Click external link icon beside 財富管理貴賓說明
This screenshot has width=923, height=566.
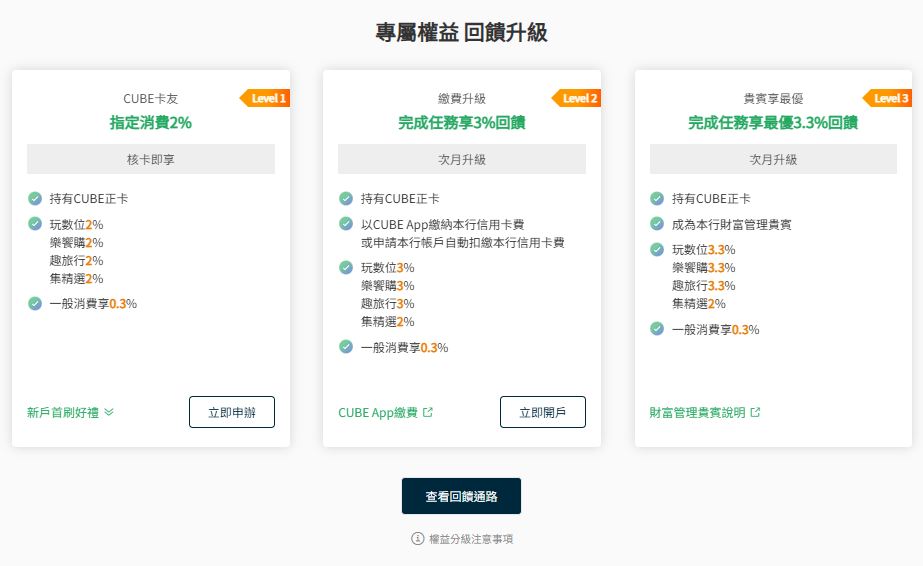click(755, 412)
